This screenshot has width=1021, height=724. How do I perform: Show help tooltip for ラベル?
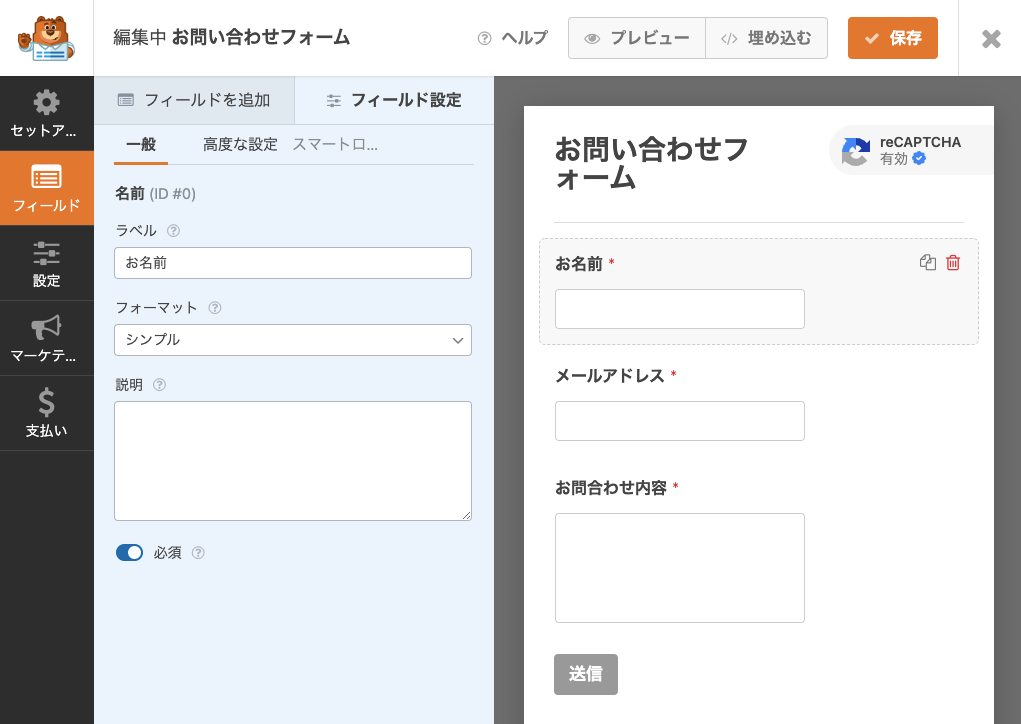[x=173, y=230]
